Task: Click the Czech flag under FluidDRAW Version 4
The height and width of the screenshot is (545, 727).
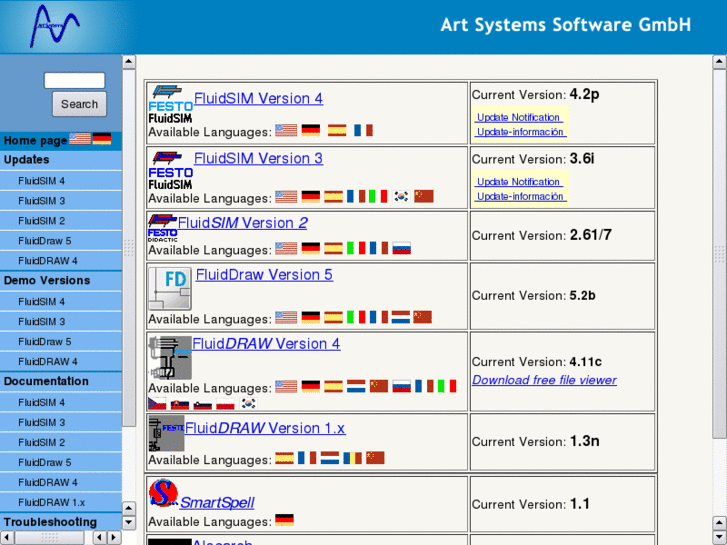Action: (x=157, y=404)
